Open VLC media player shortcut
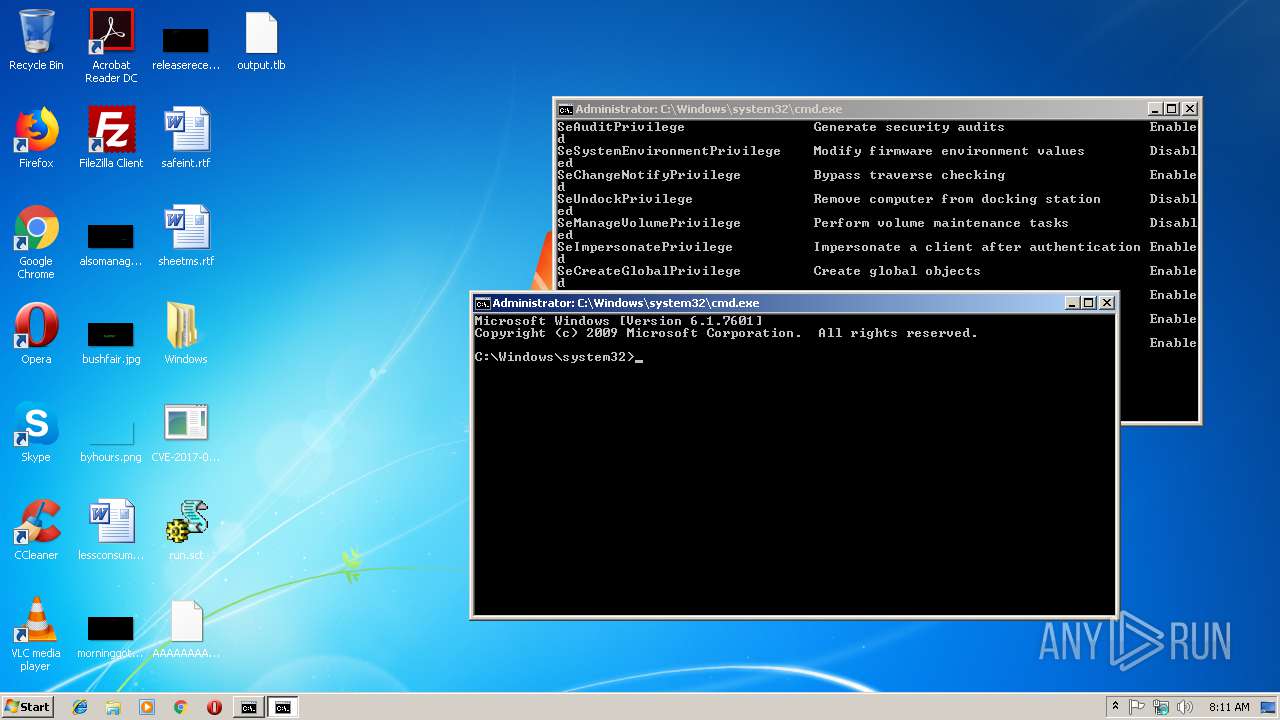Viewport: 1280px width, 720px height. pyautogui.click(x=36, y=635)
